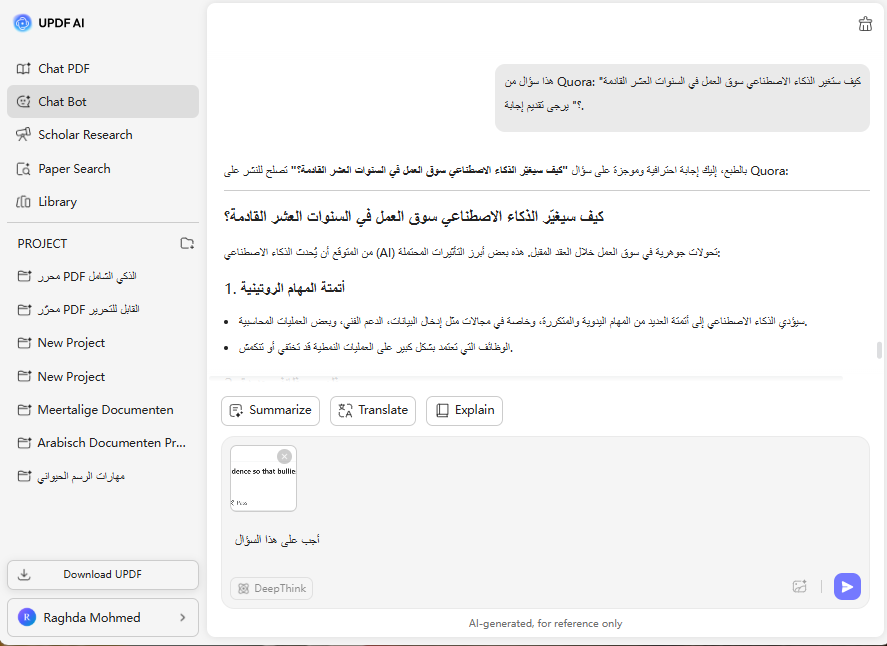Click the Raghda Mohmed avatar icon
Viewport: 887px width, 646px height.
(x=27, y=617)
